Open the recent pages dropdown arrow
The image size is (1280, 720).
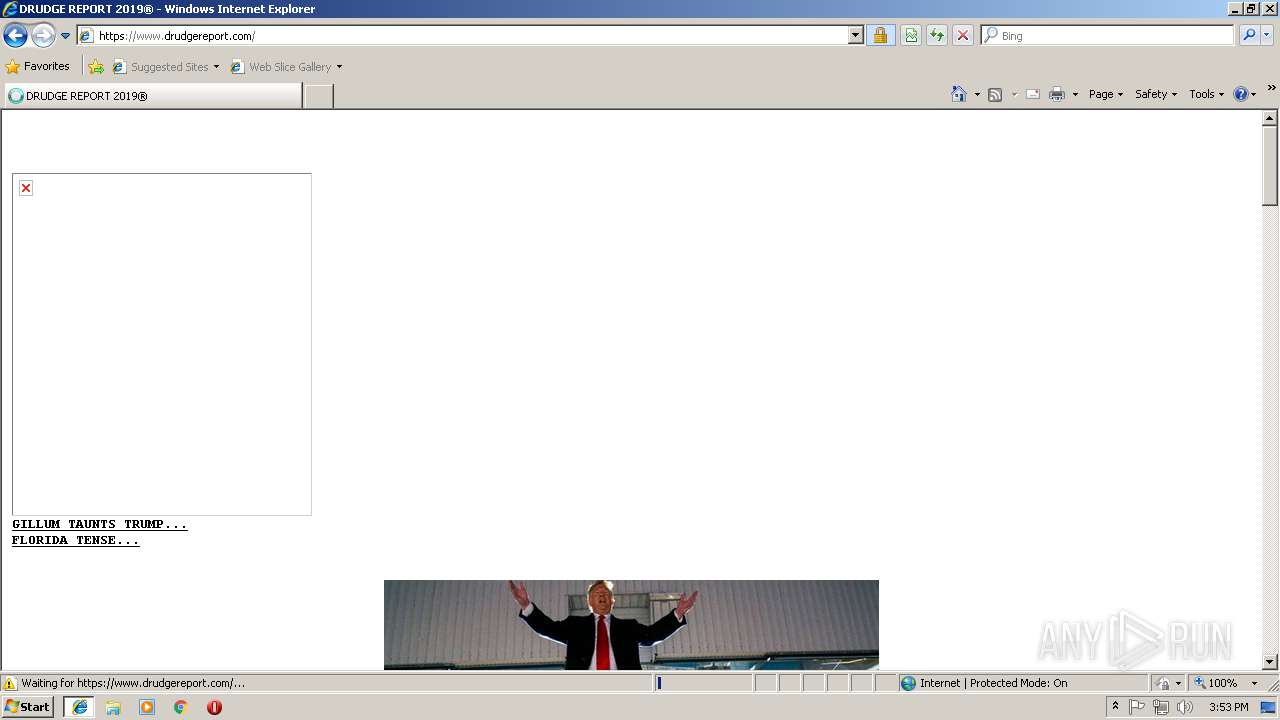[66, 36]
